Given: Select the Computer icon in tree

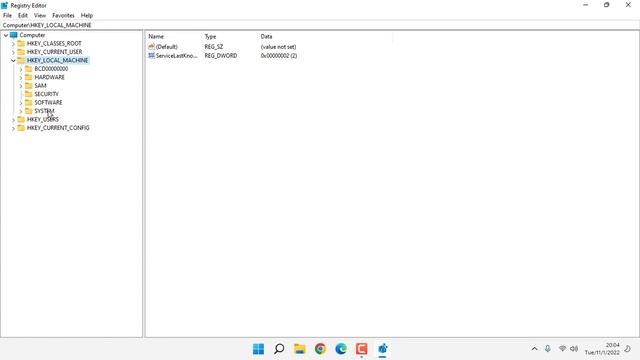Looking at the screenshot, I should coord(13,35).
